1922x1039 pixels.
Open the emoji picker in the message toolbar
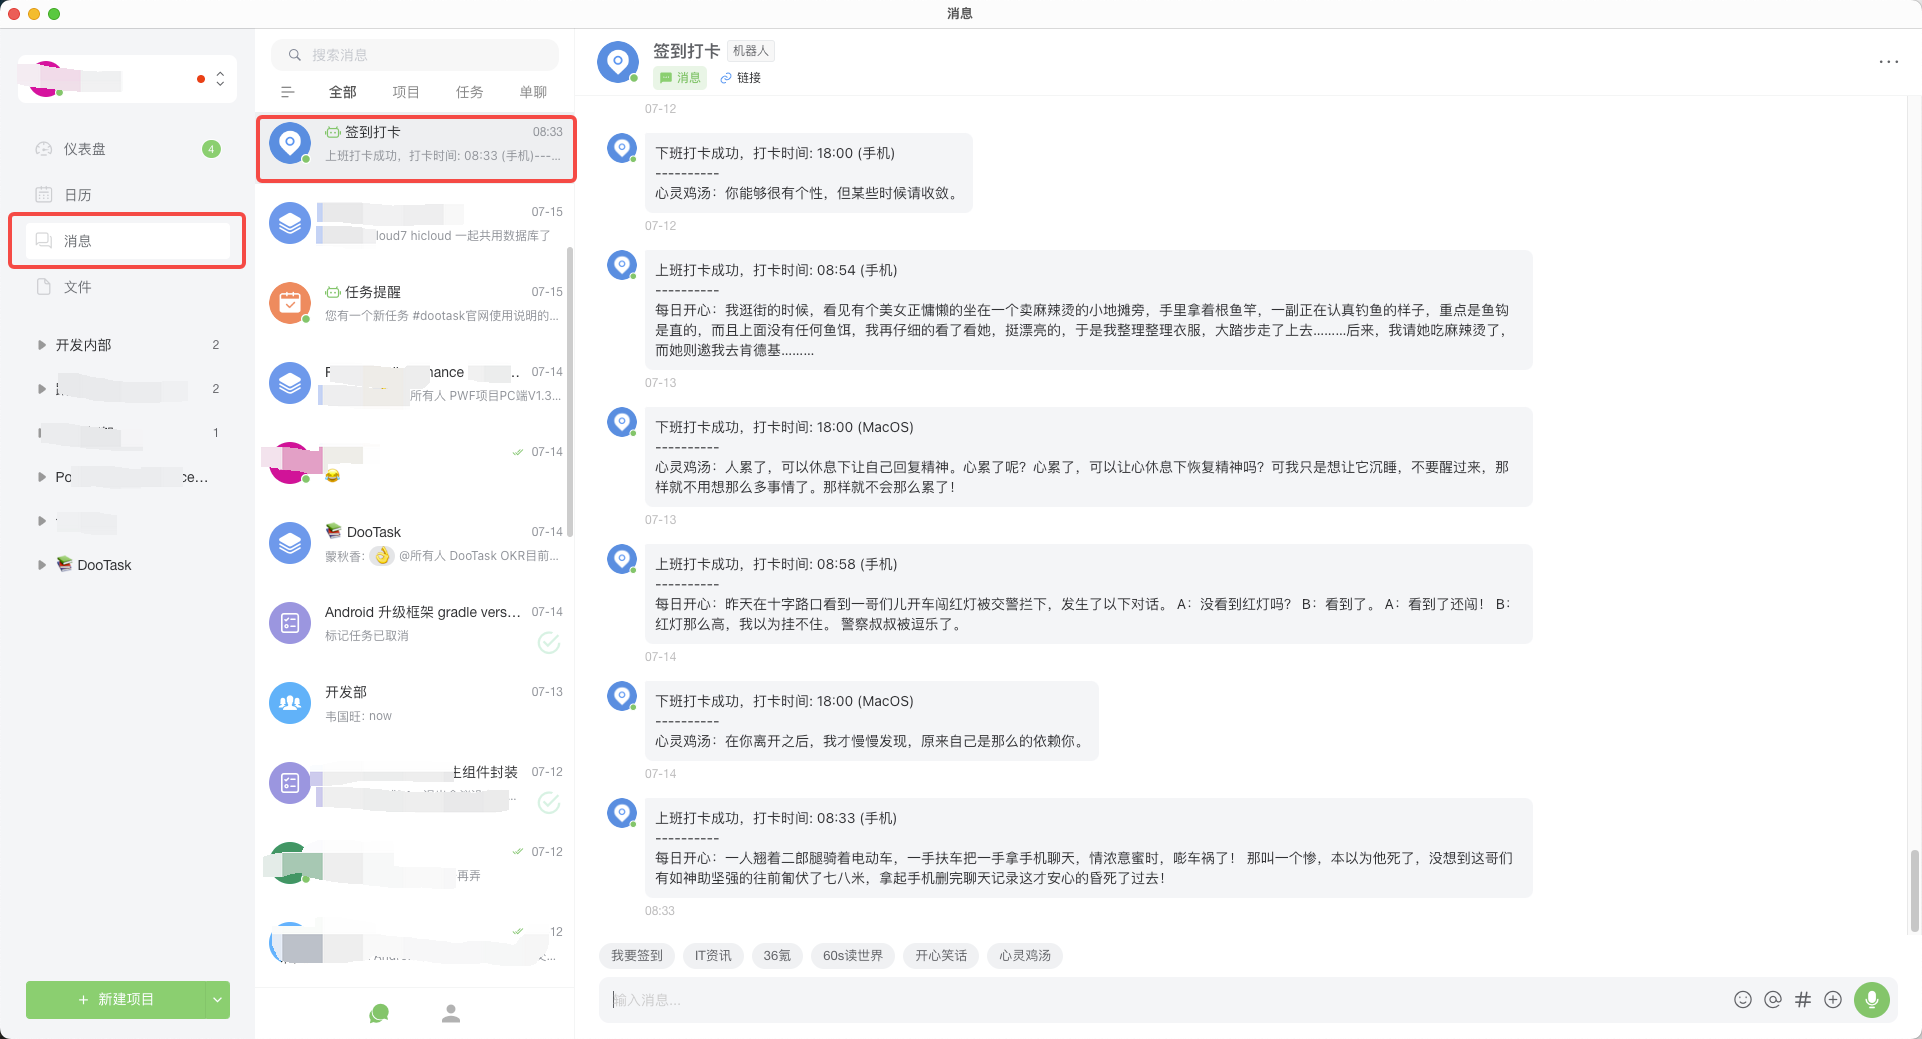1741,999
